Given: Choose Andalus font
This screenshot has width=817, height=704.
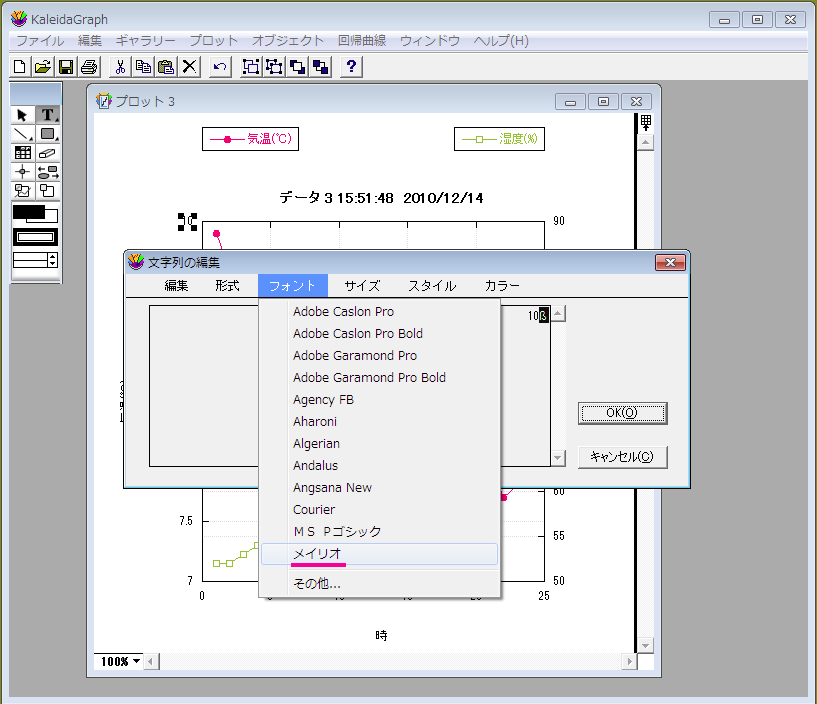Looking at the screenshot, I should (x=379, y=465).
